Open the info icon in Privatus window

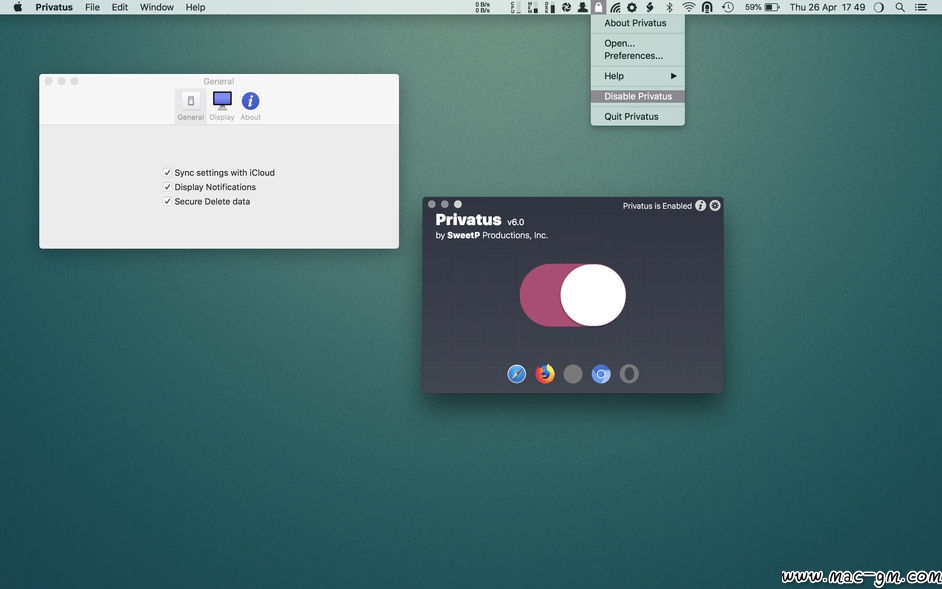click(x=700, y=206)
